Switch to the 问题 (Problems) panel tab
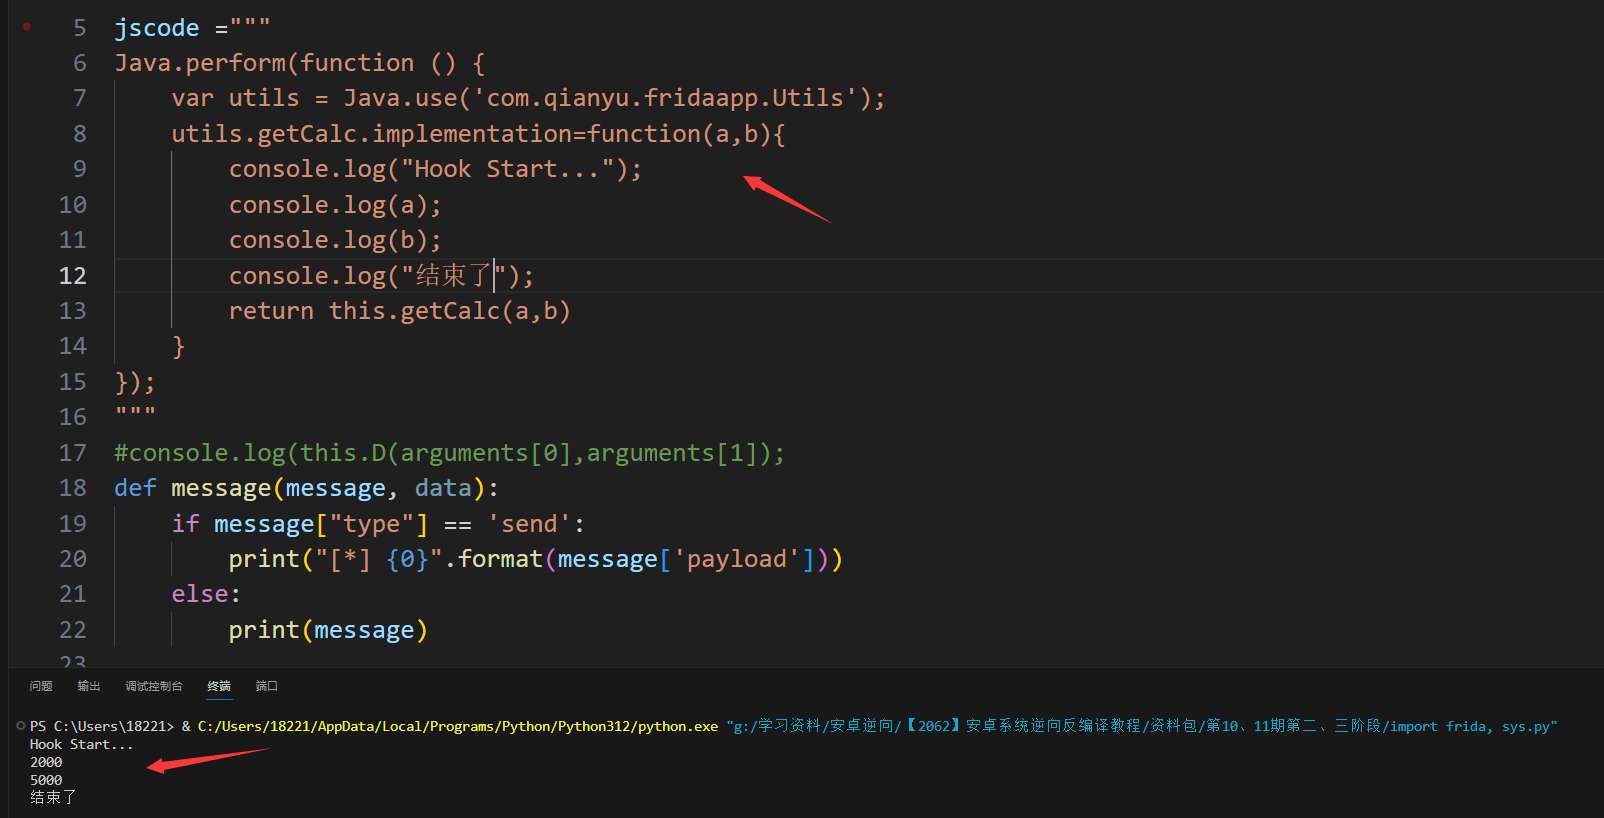The height and width of the screenshot is (818, 1604). pos(41,686)
